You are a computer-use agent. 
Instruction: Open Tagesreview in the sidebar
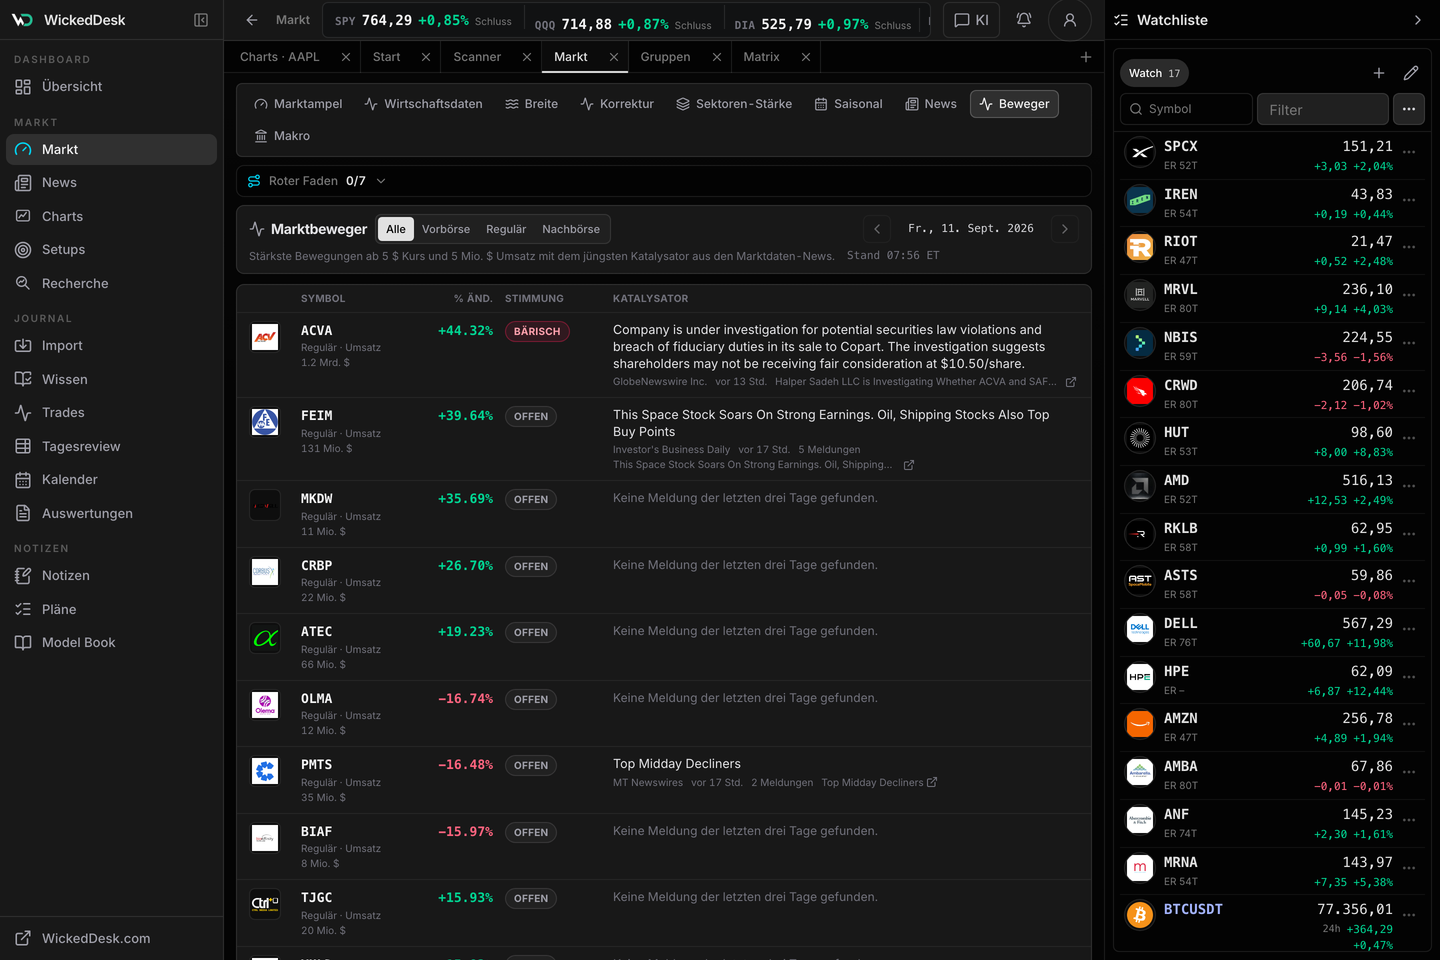pos(111,446)
